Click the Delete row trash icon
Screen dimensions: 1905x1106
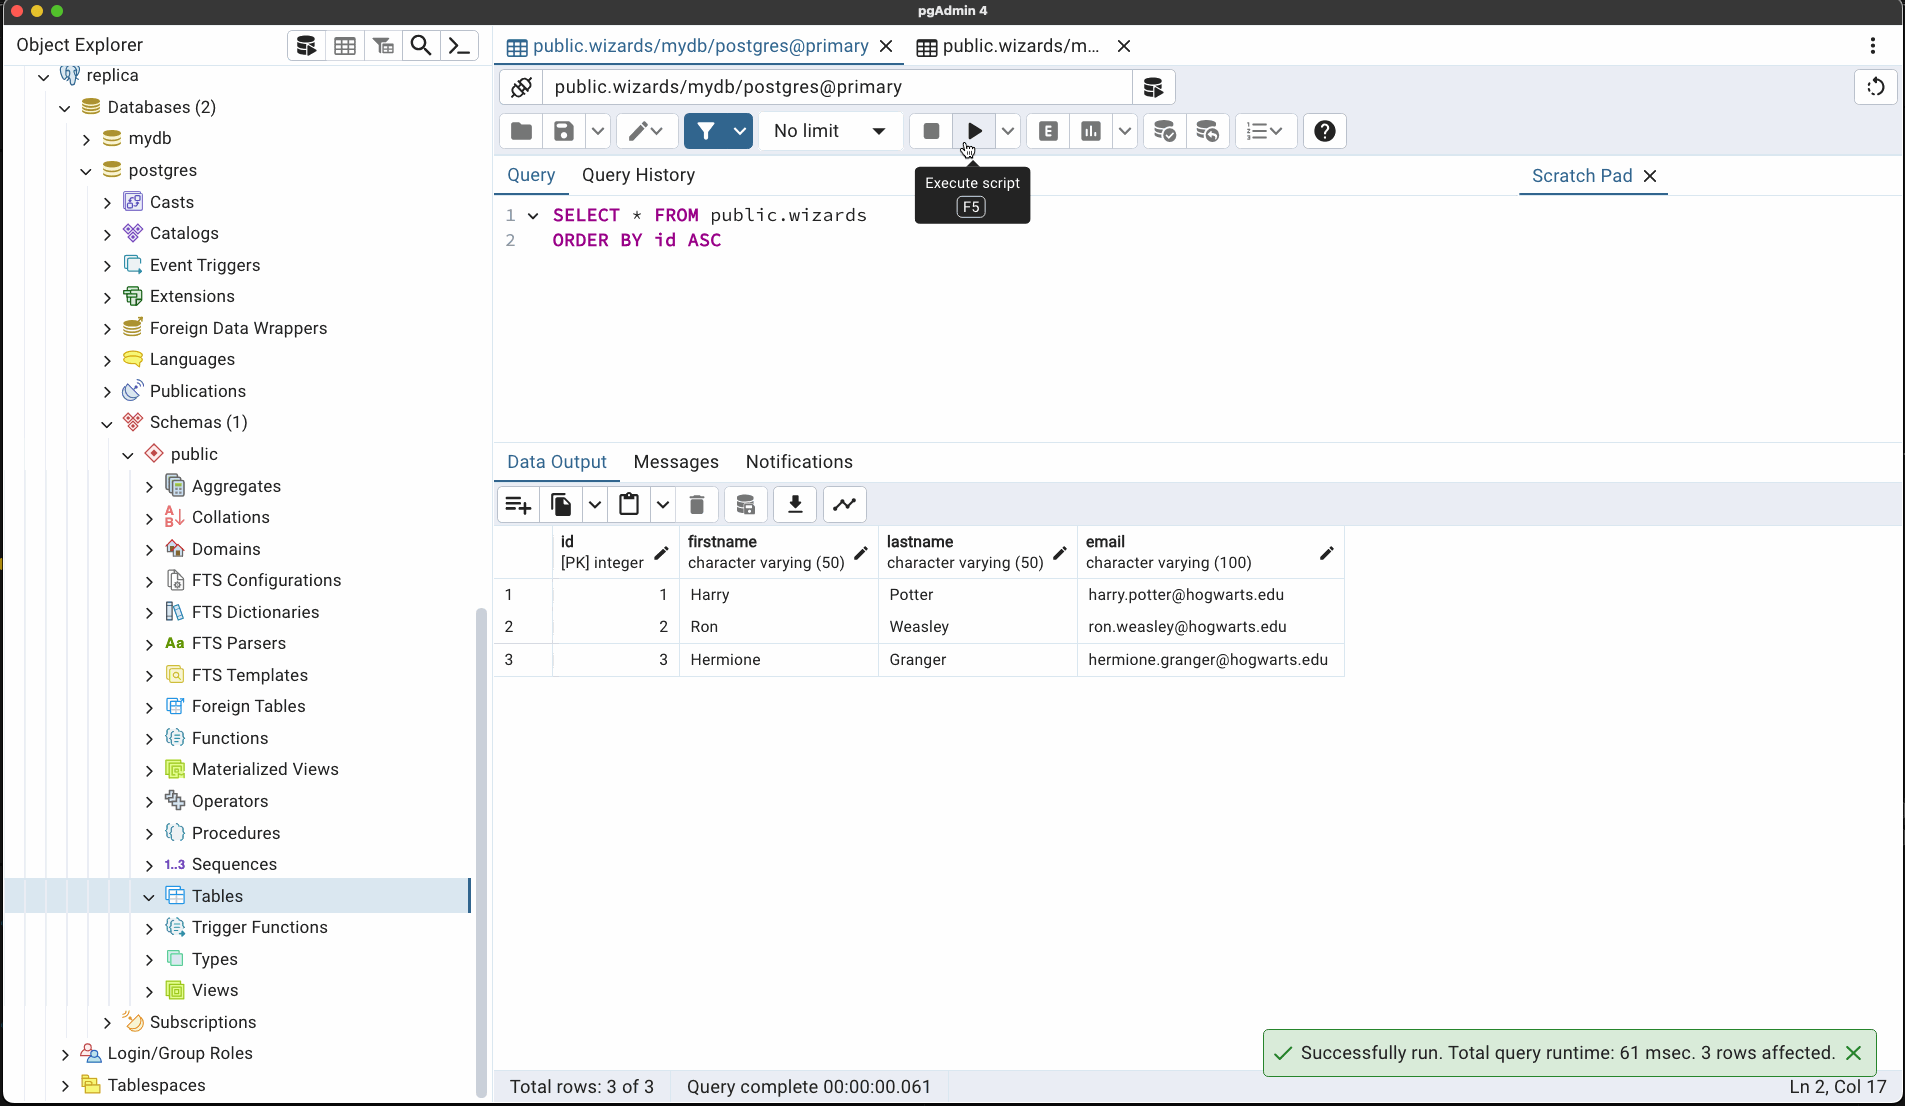pyautogui.click(x=697, y=505)
